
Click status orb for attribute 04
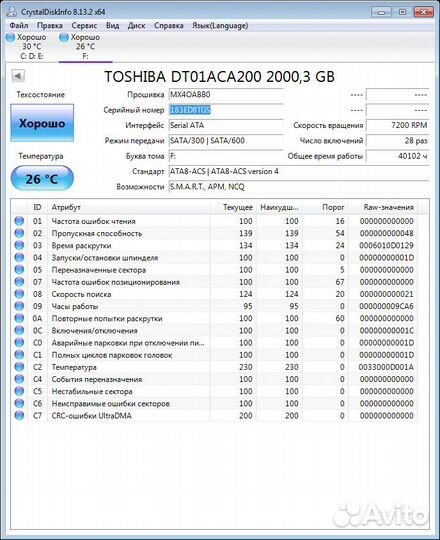pyautogui.click(x=19, y=257)
